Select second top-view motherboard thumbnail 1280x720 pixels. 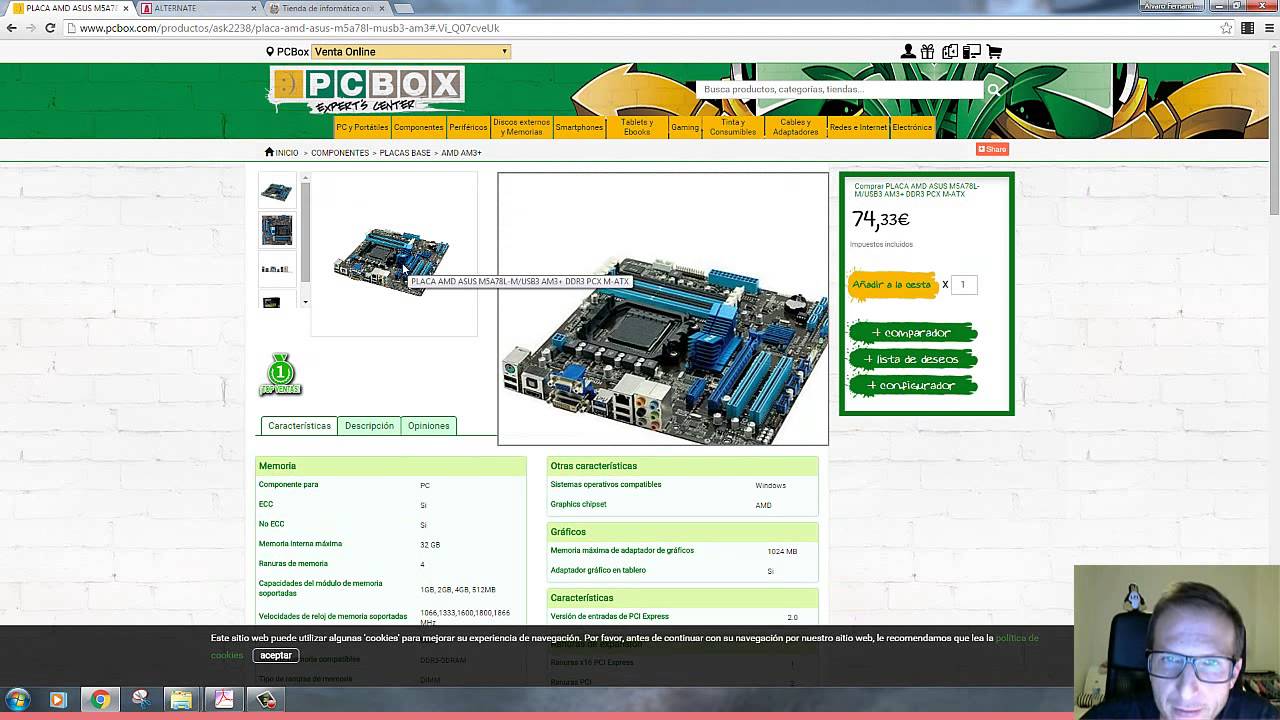(x=276, y=230)
